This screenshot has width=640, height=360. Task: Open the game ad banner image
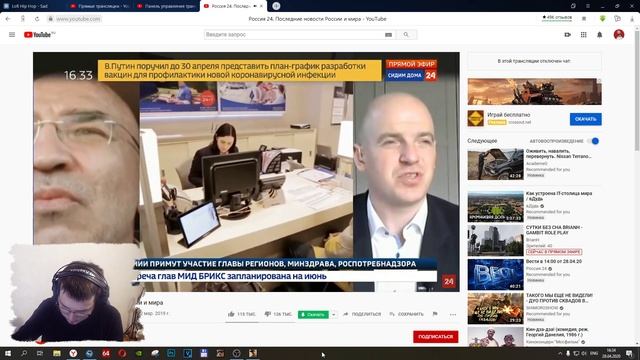[x=534, y=92]
